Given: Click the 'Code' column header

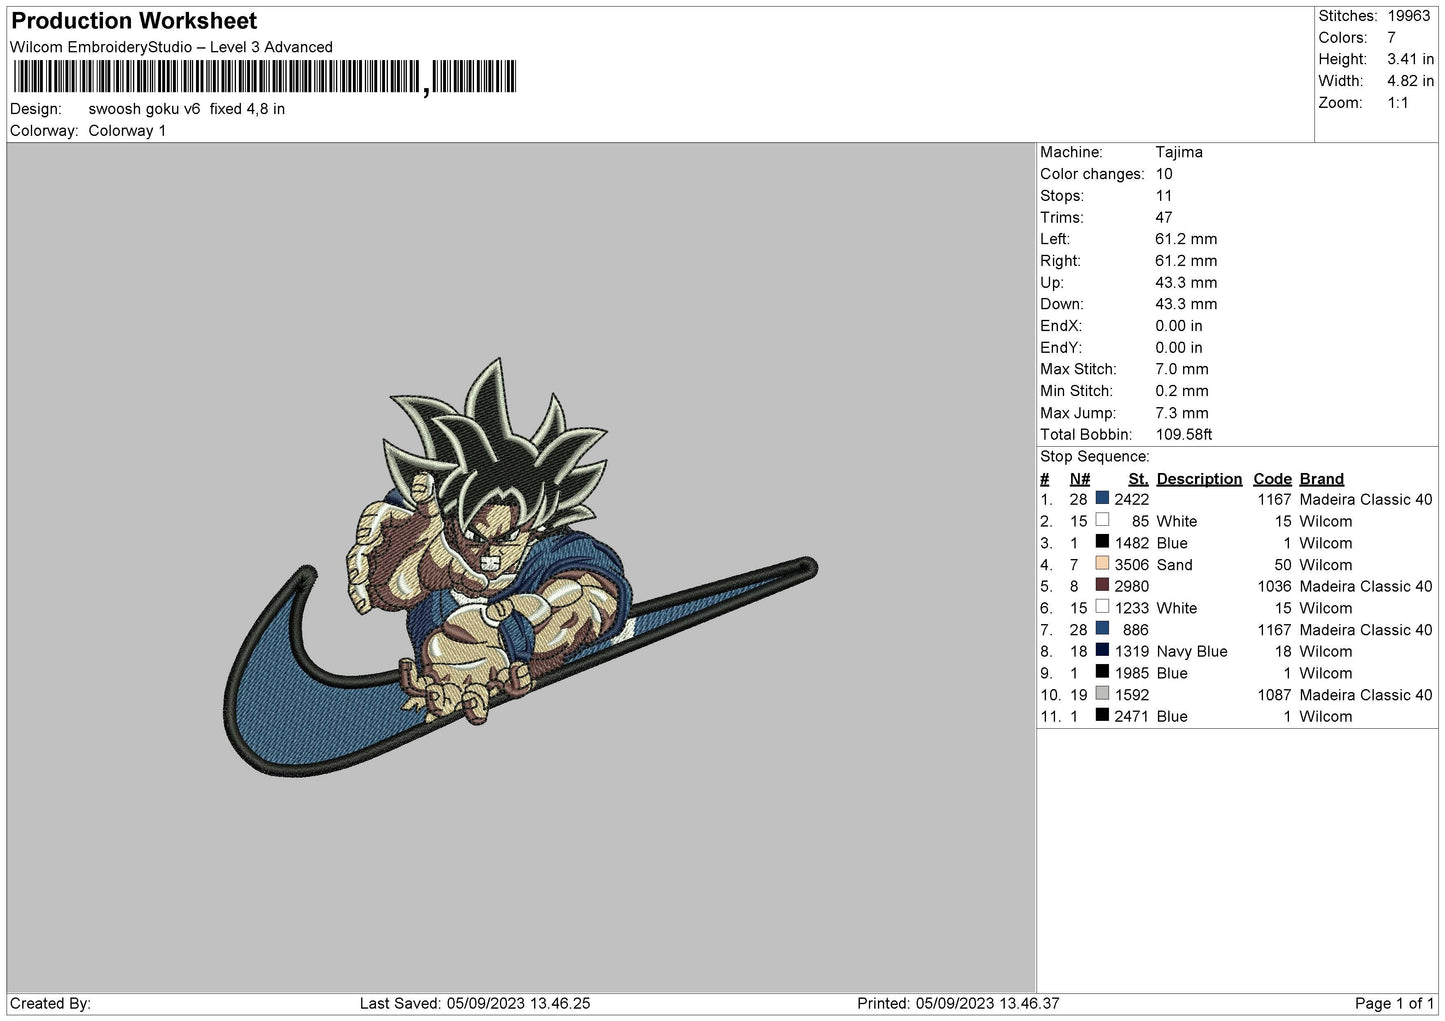Looking at the screenshot, I should pyautogui.click(x=1272, y=479).
